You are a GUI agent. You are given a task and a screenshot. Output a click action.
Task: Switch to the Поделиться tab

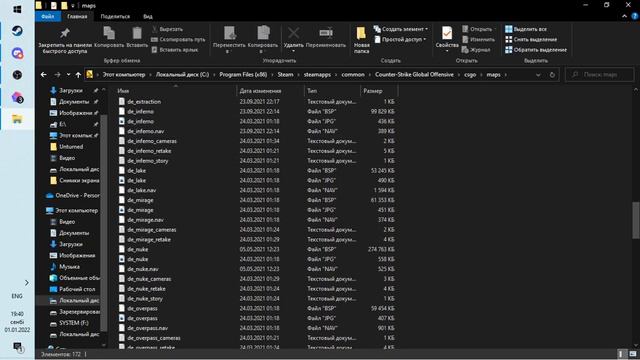point(115,16)
